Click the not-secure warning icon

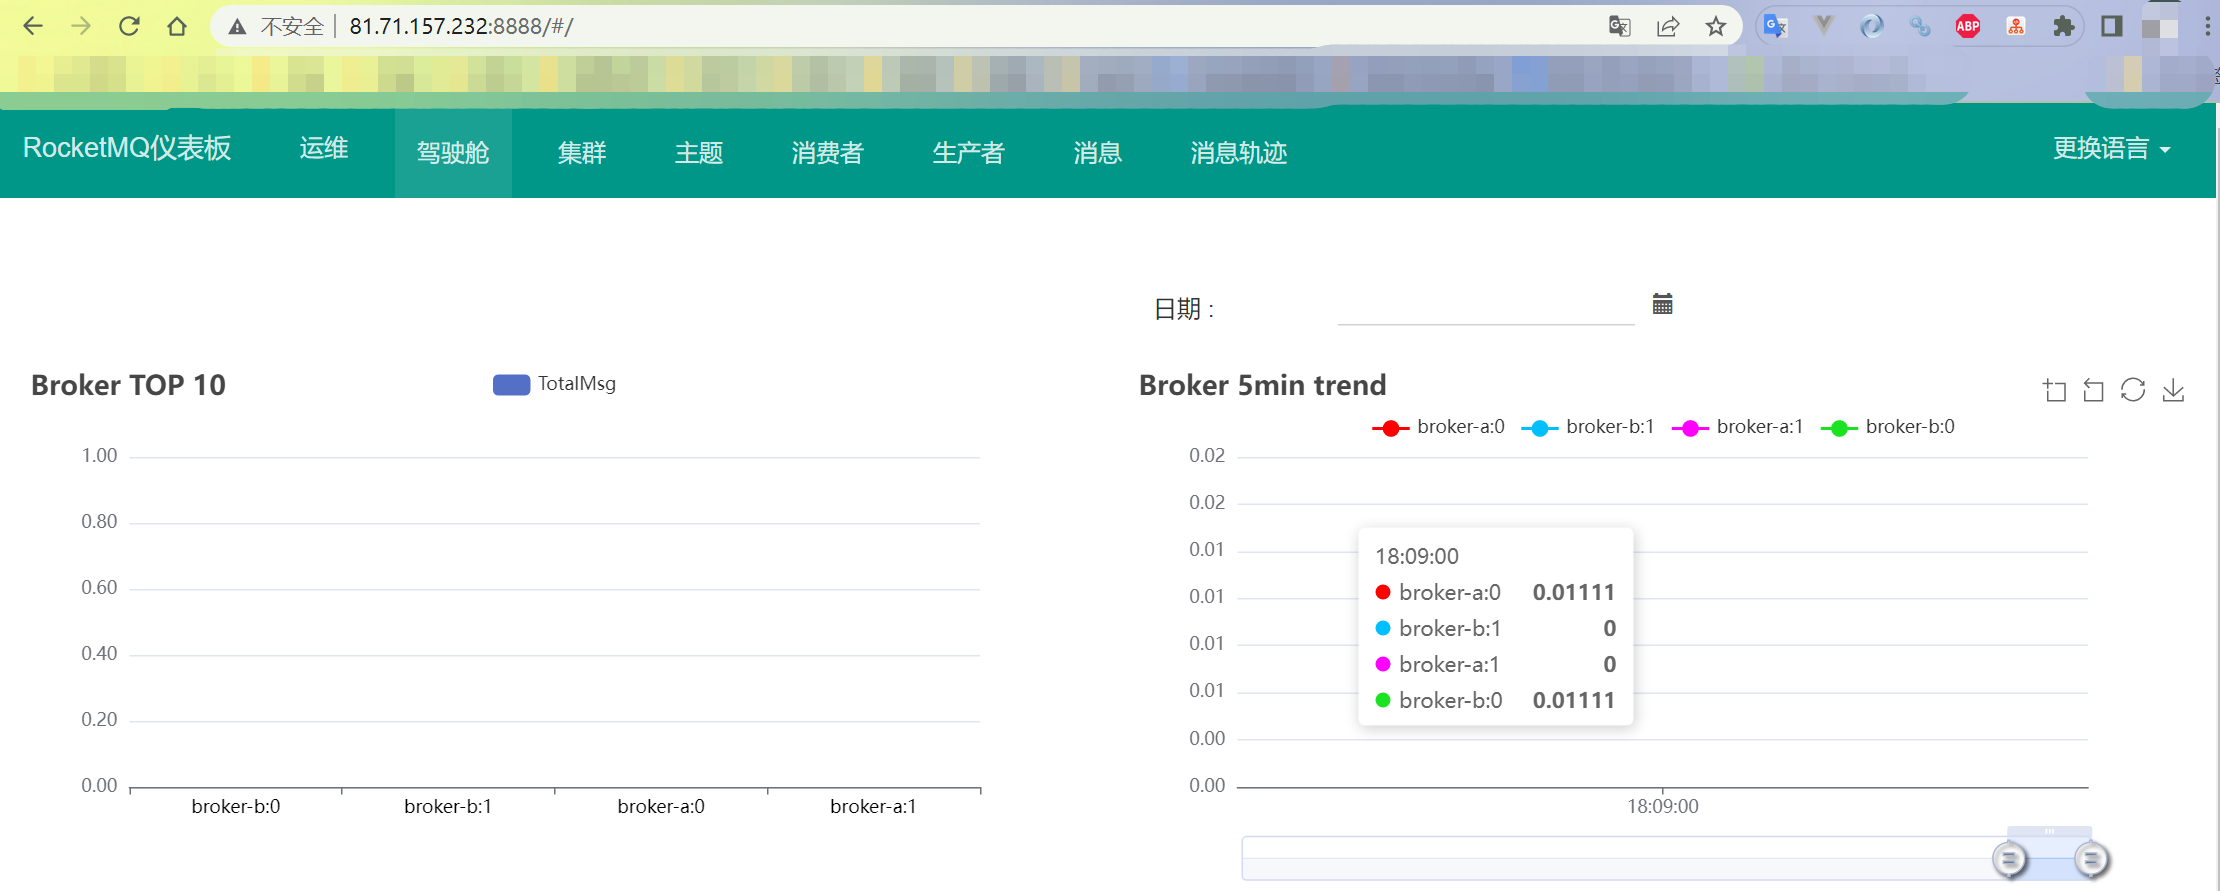(237, 27)
